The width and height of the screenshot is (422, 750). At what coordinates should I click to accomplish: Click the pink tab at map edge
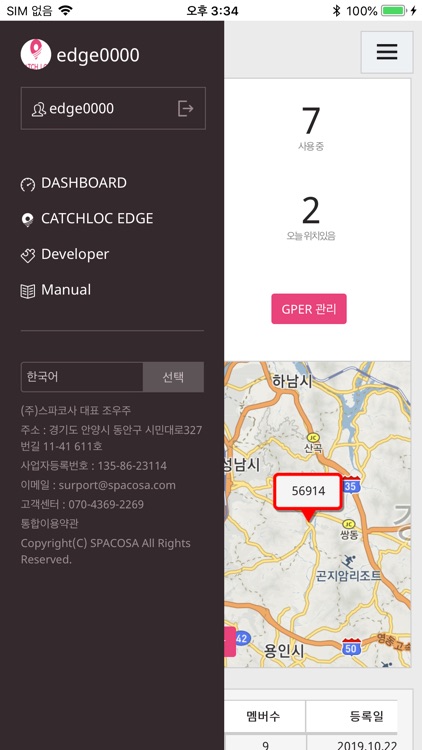click(x=230, y=641)
